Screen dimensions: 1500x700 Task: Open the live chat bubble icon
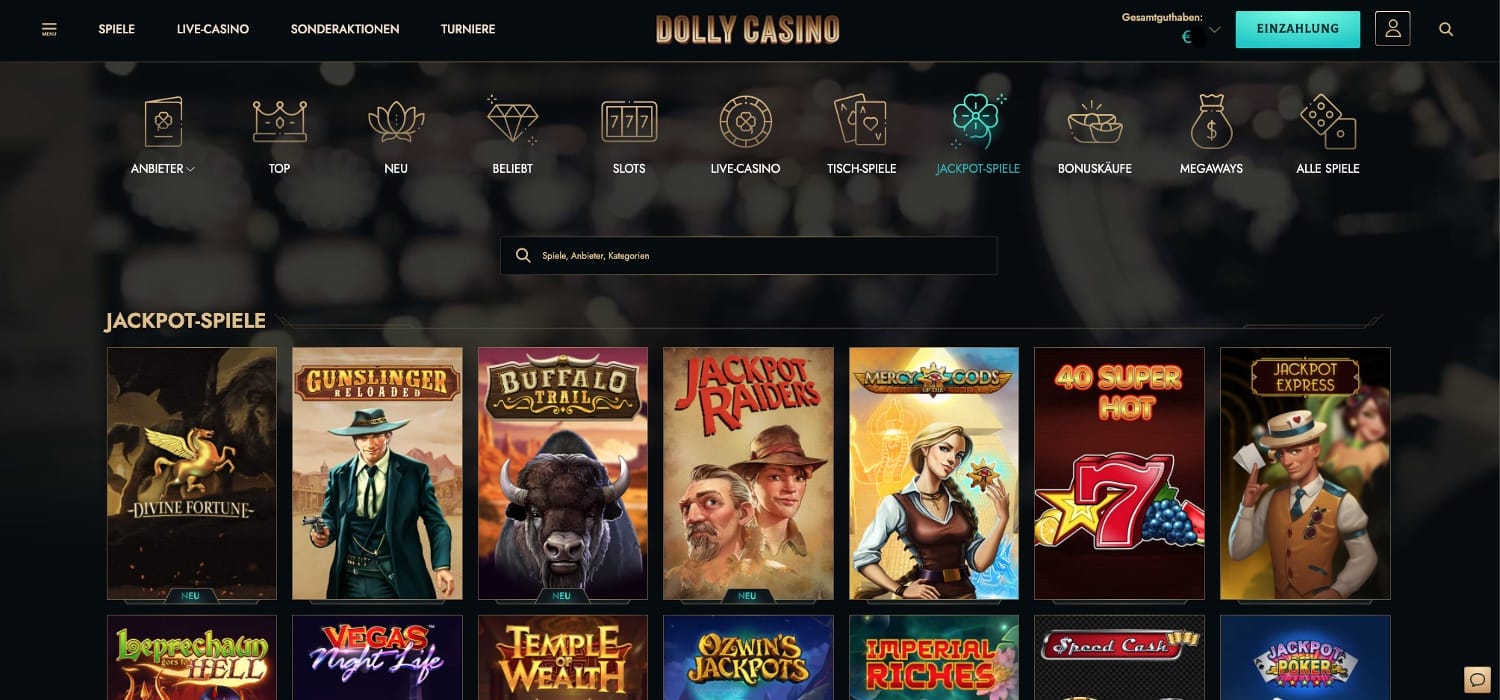pyautogui.click(x=1476, y=679)
